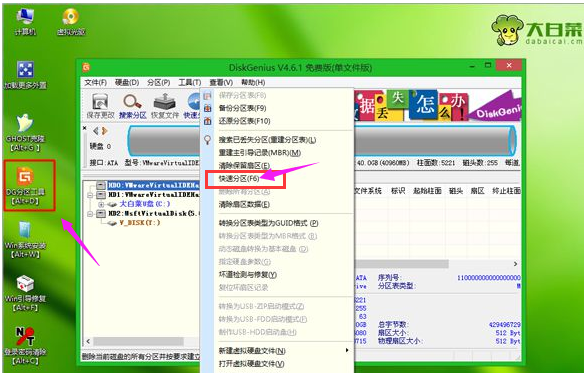Click 搜索分区 toolbar icon

pos(133,106)
